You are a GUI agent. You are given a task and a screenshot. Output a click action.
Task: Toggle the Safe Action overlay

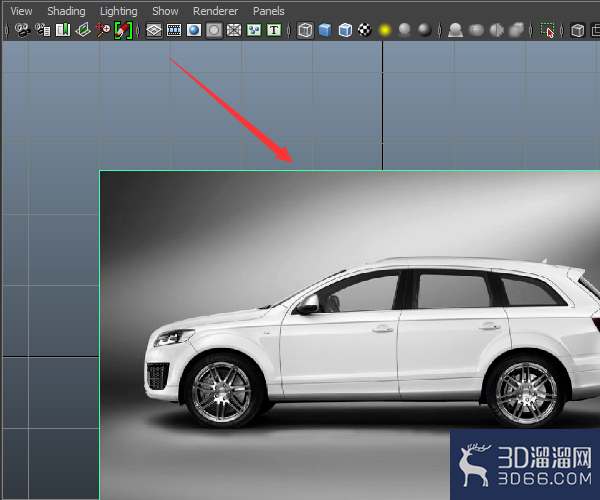click(254, 30)
